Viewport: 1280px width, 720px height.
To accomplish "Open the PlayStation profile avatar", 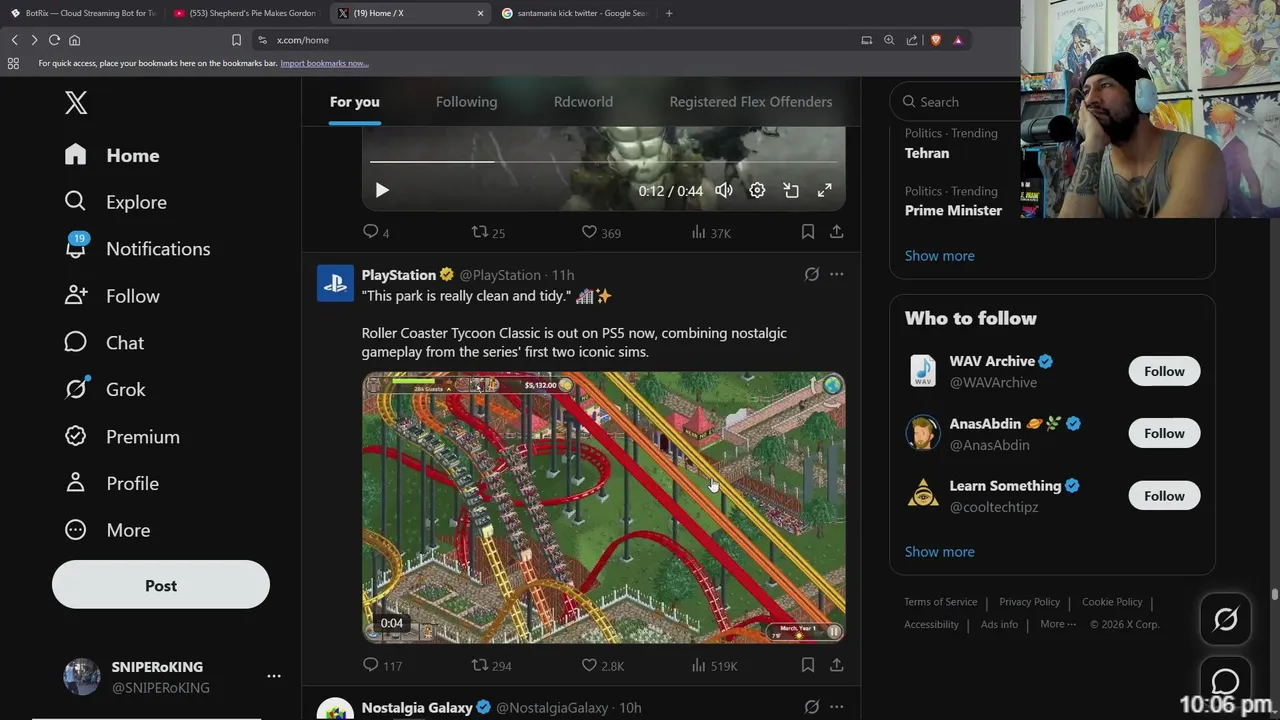I will pos(335,283).
